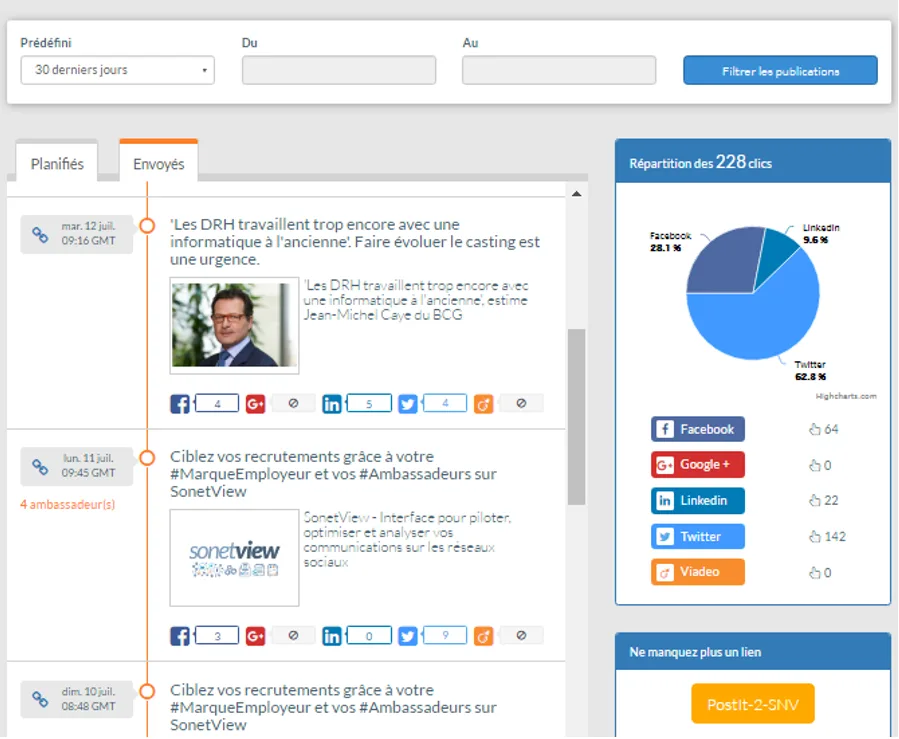
Task: Click Google+ icon in DRH post
Action: pyautogui.click(x=255, y=404)
